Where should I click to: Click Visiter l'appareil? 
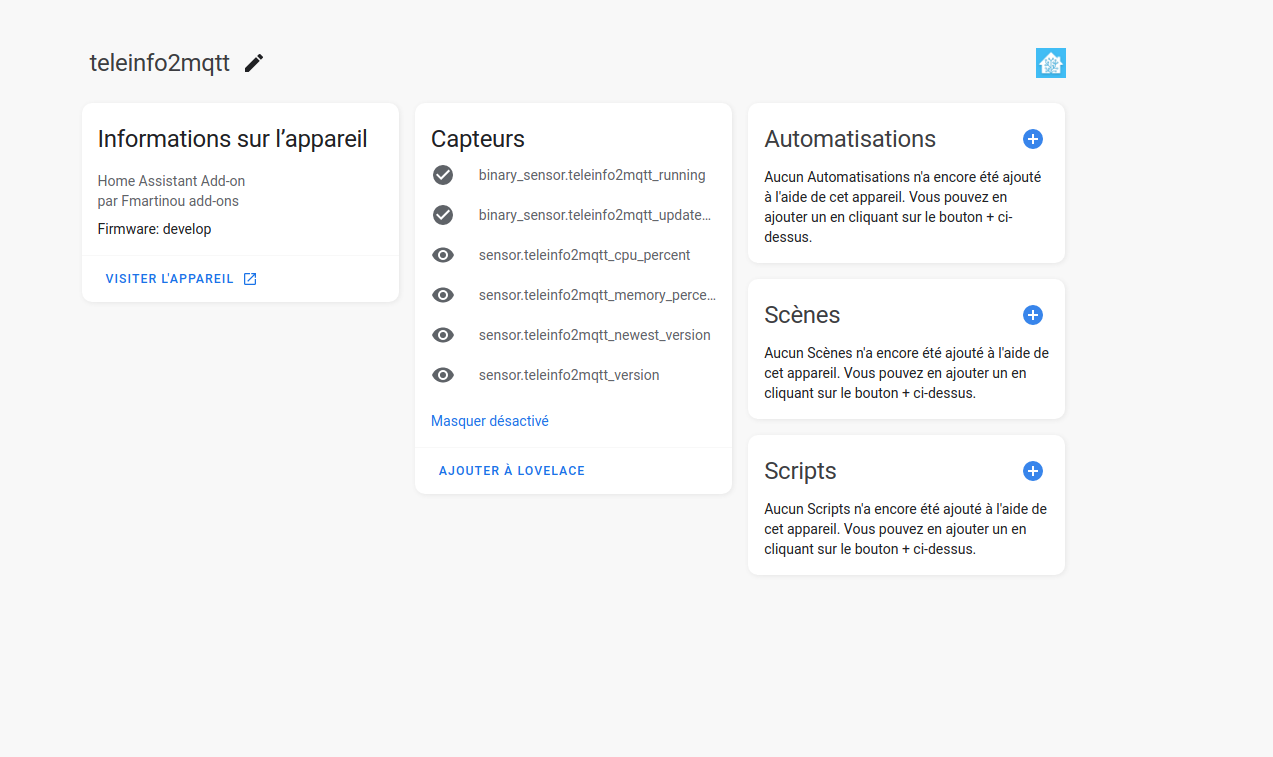pyautogui.click(x=171, y=278)
